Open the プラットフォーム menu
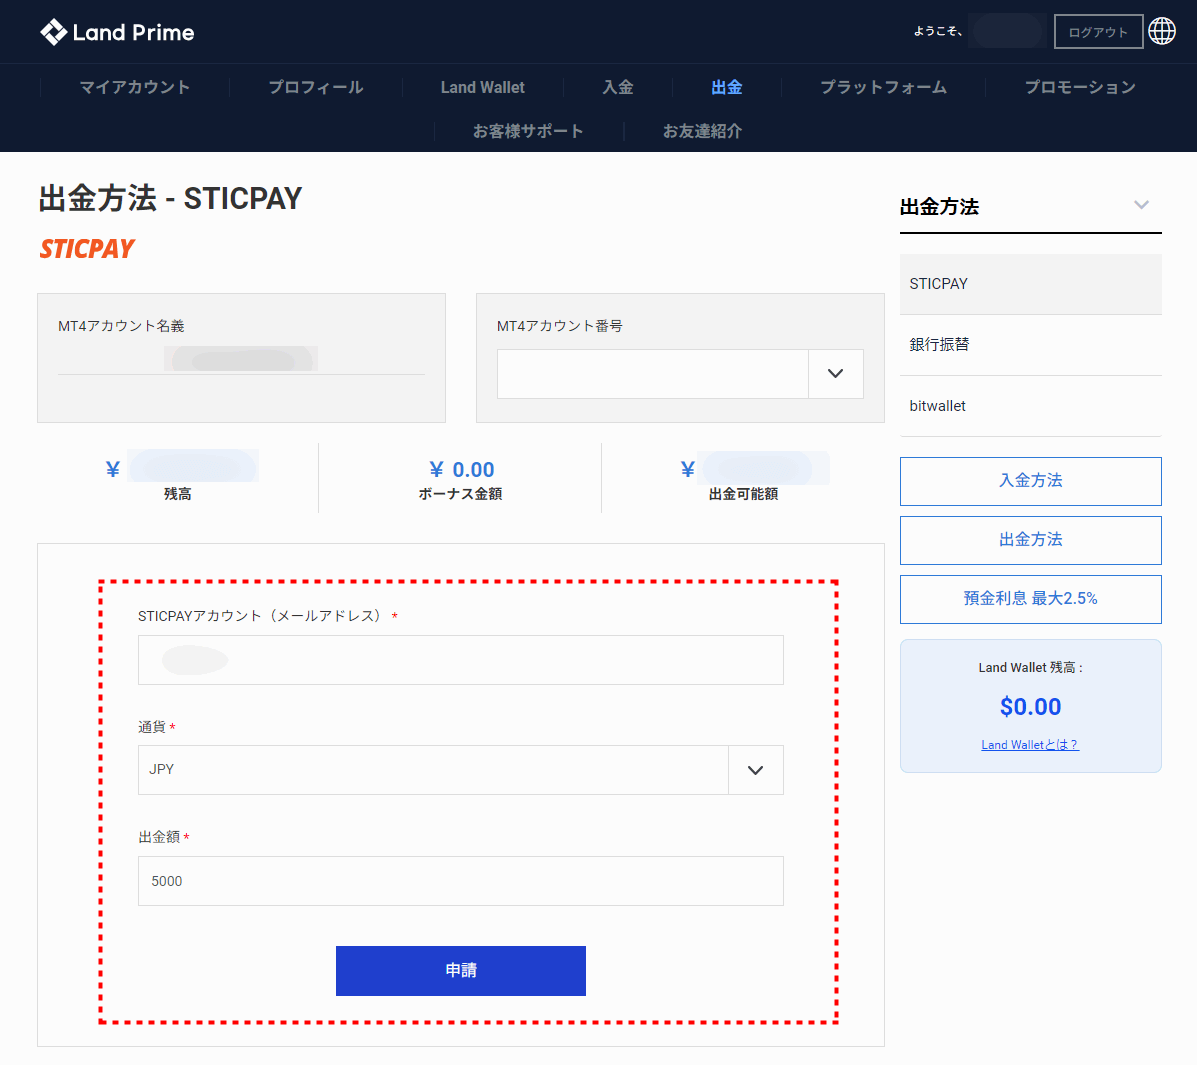 point(883,87)
